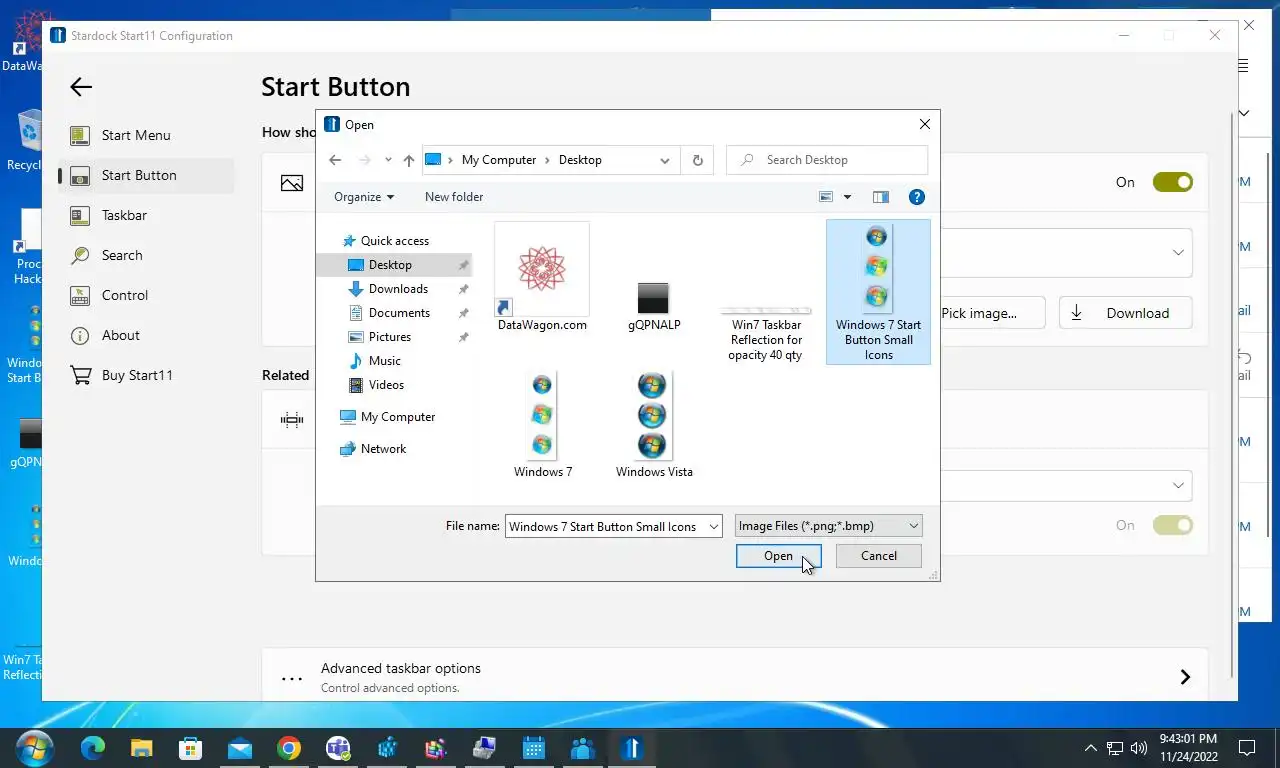This screenshot has width=1280, height=768.
Task: Select the Start Button sidebar item
Action: pyautogui.click(x=146, y=175)
